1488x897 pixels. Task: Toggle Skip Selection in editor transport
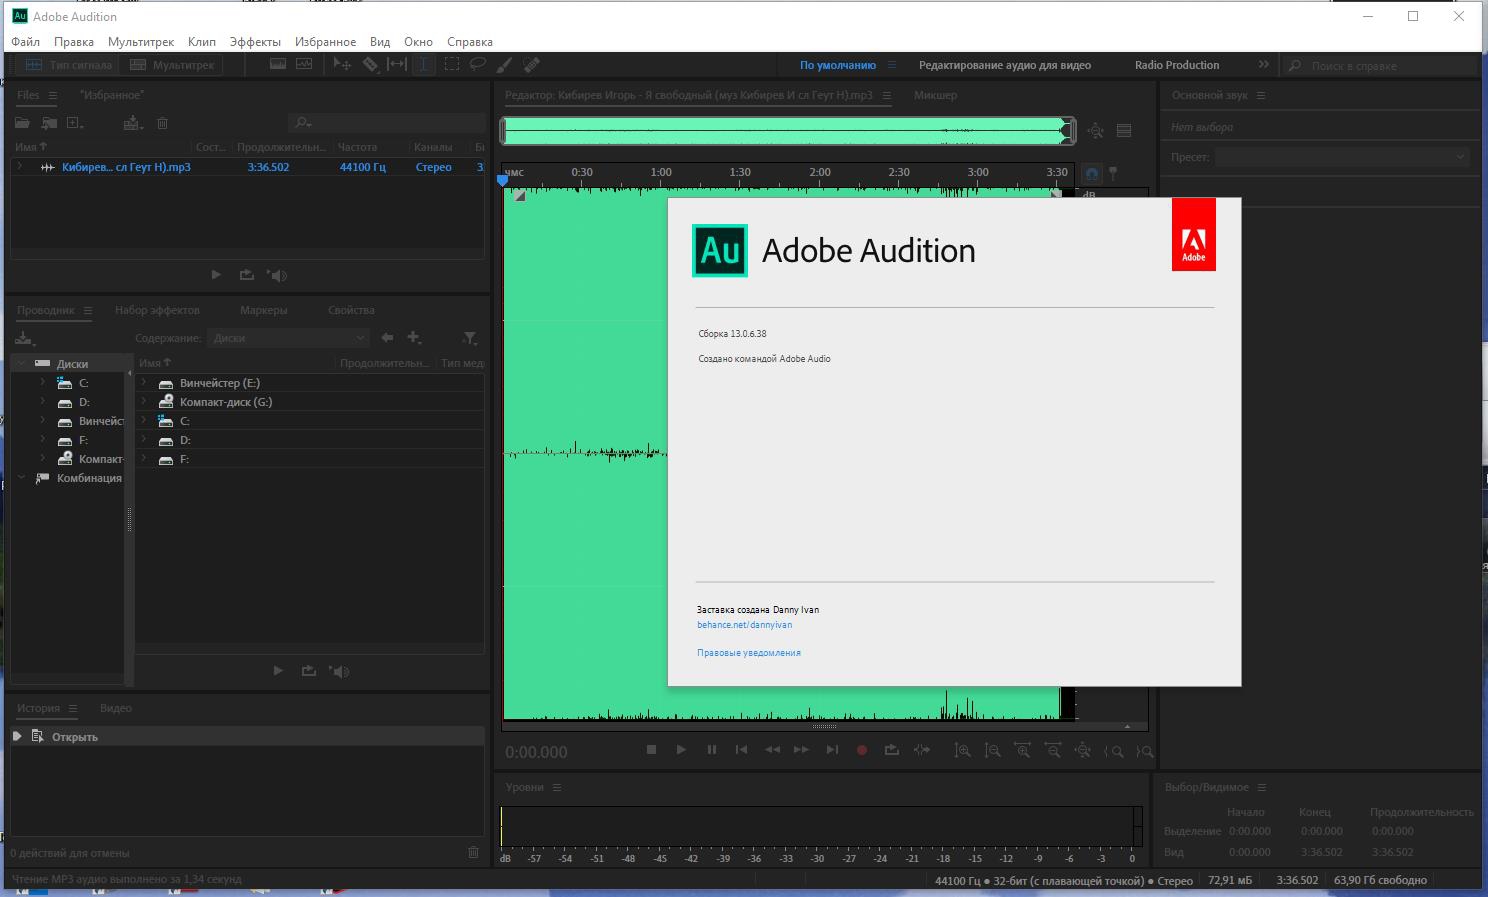pyautogui.click(x=922, y=750)
